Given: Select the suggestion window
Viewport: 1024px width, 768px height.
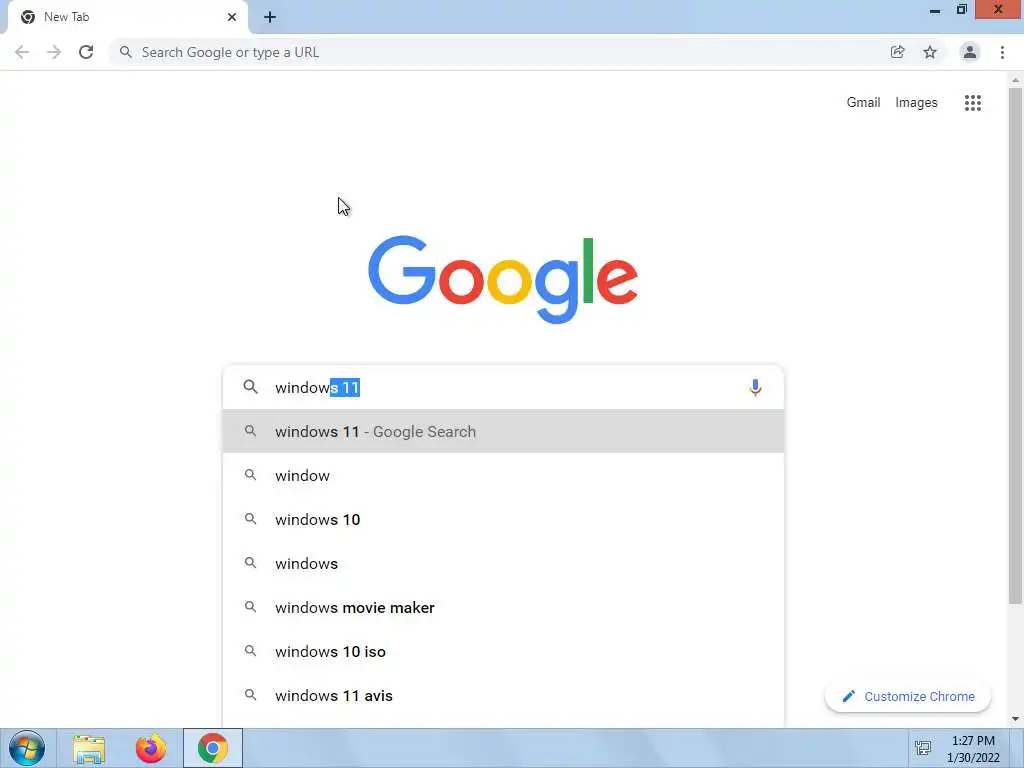Looking at the screenshot, I should [x=503, y=475].
